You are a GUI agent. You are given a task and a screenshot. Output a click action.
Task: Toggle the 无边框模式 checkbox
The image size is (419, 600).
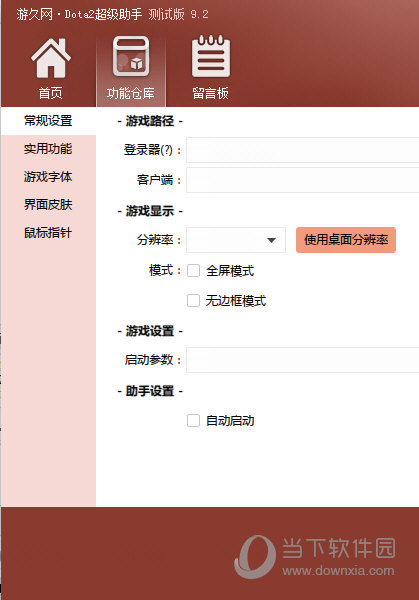[193, 300]
